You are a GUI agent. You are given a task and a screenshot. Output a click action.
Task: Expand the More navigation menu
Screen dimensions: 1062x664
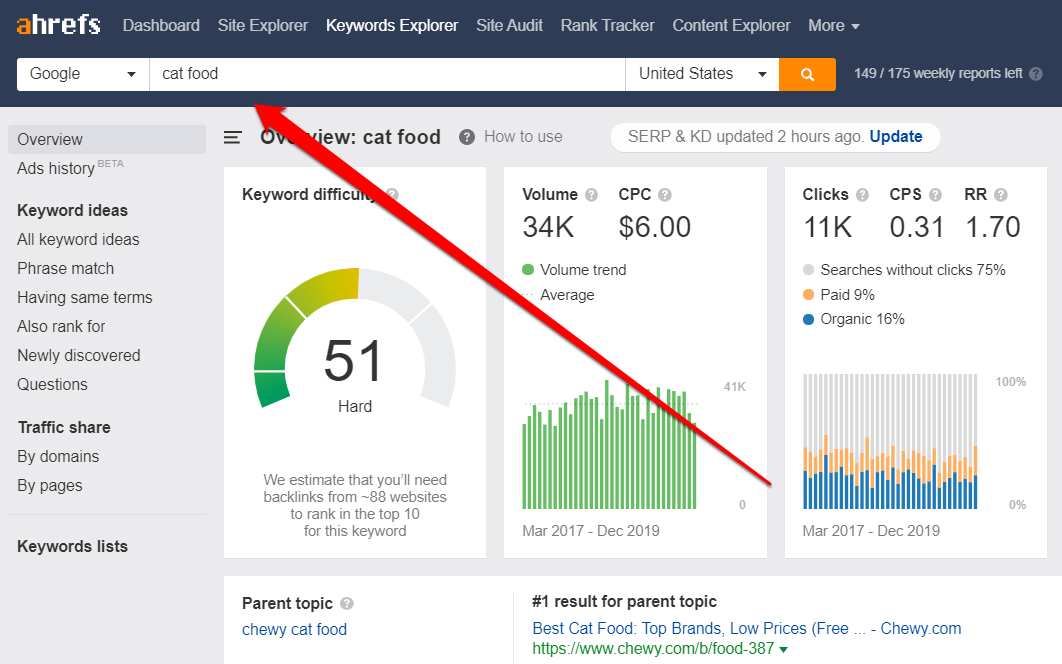tap(834, 26)
